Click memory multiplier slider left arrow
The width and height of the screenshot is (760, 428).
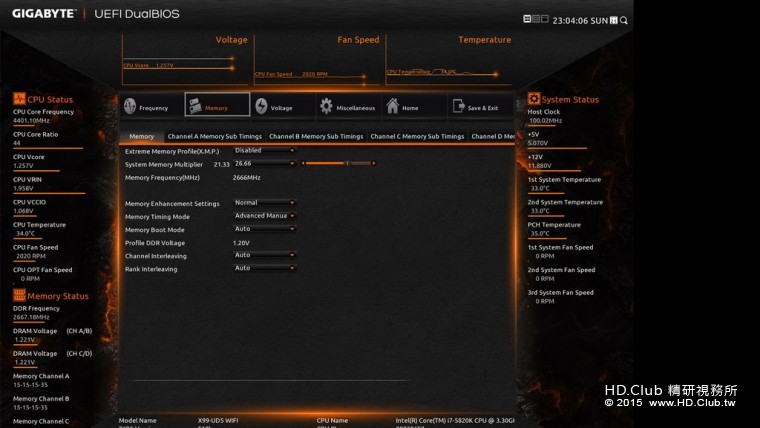tap(303, 163)
